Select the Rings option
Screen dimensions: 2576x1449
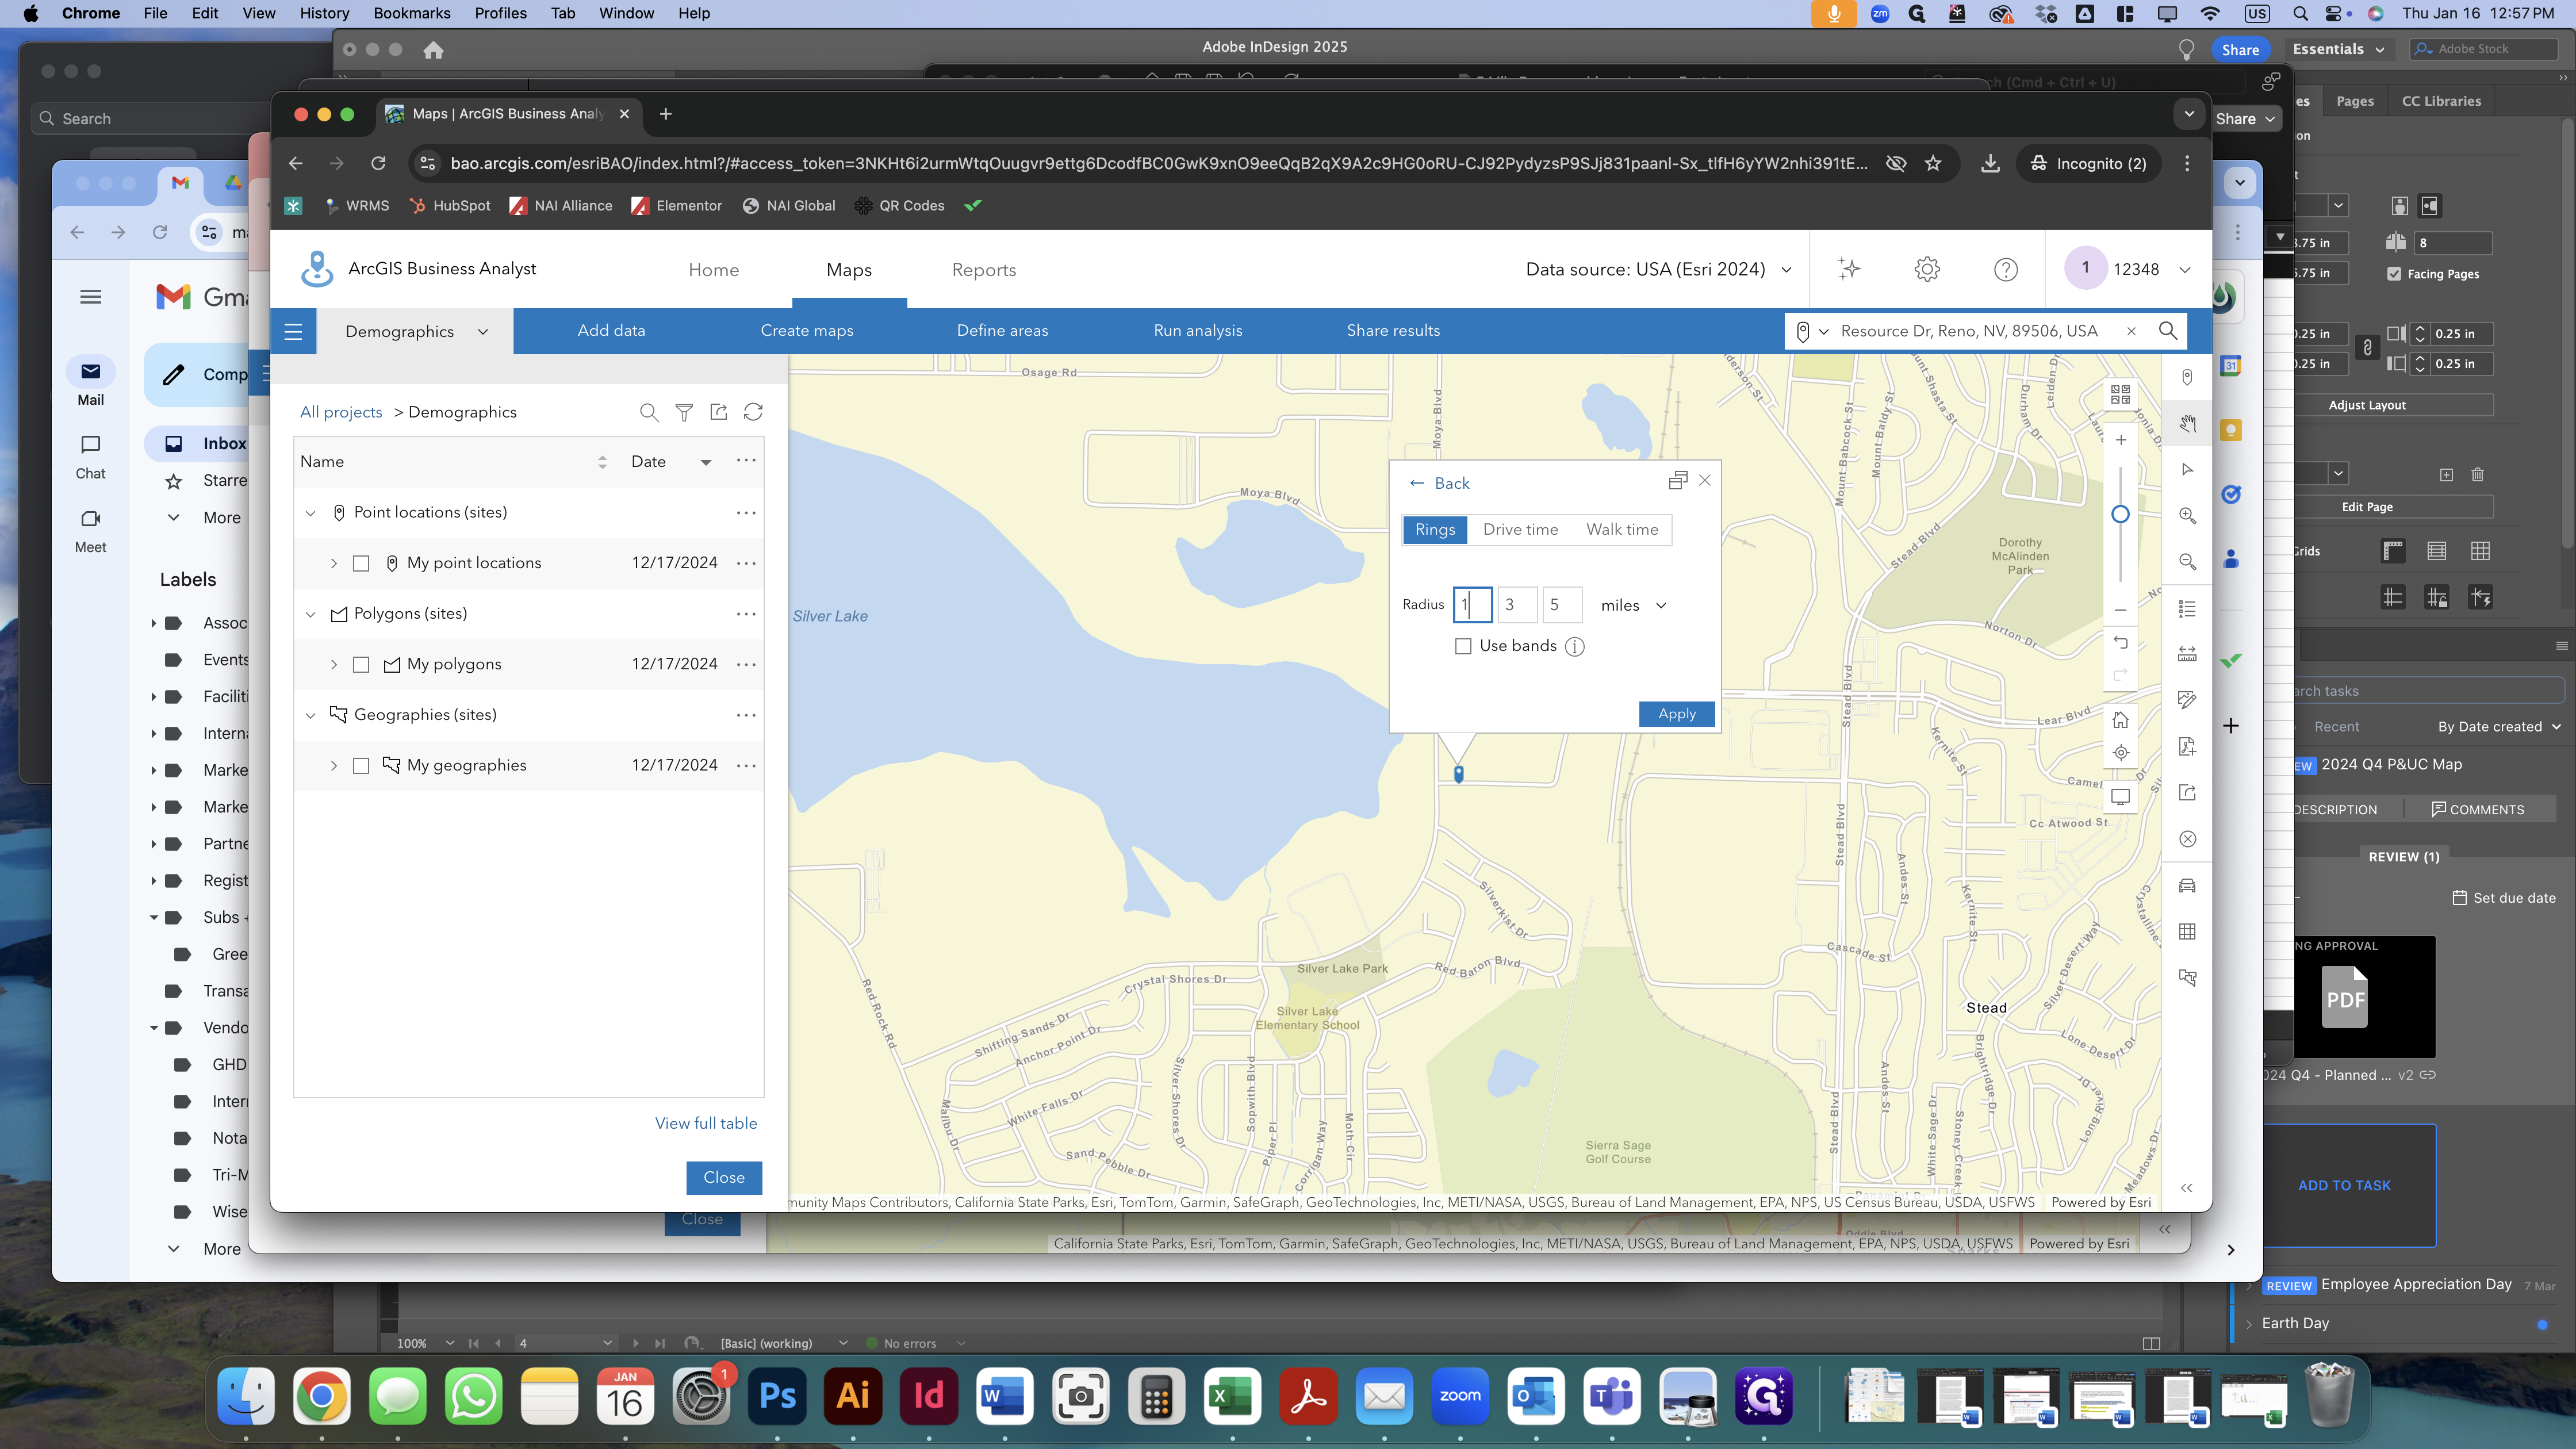(1435, 529)
